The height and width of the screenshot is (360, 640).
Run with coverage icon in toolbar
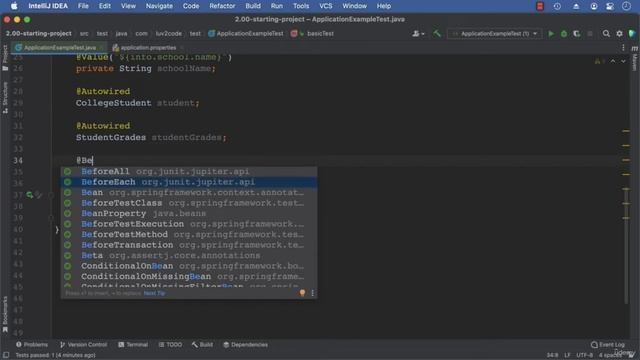576,34
